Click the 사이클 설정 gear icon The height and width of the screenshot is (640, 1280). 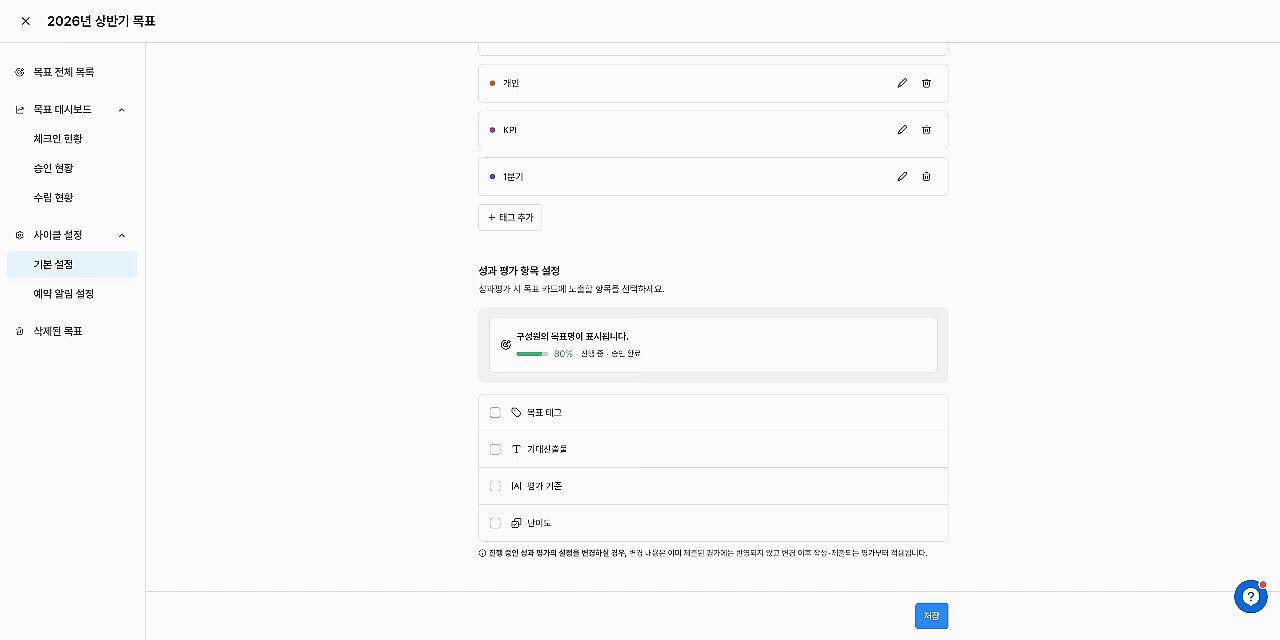coord(20,236)
